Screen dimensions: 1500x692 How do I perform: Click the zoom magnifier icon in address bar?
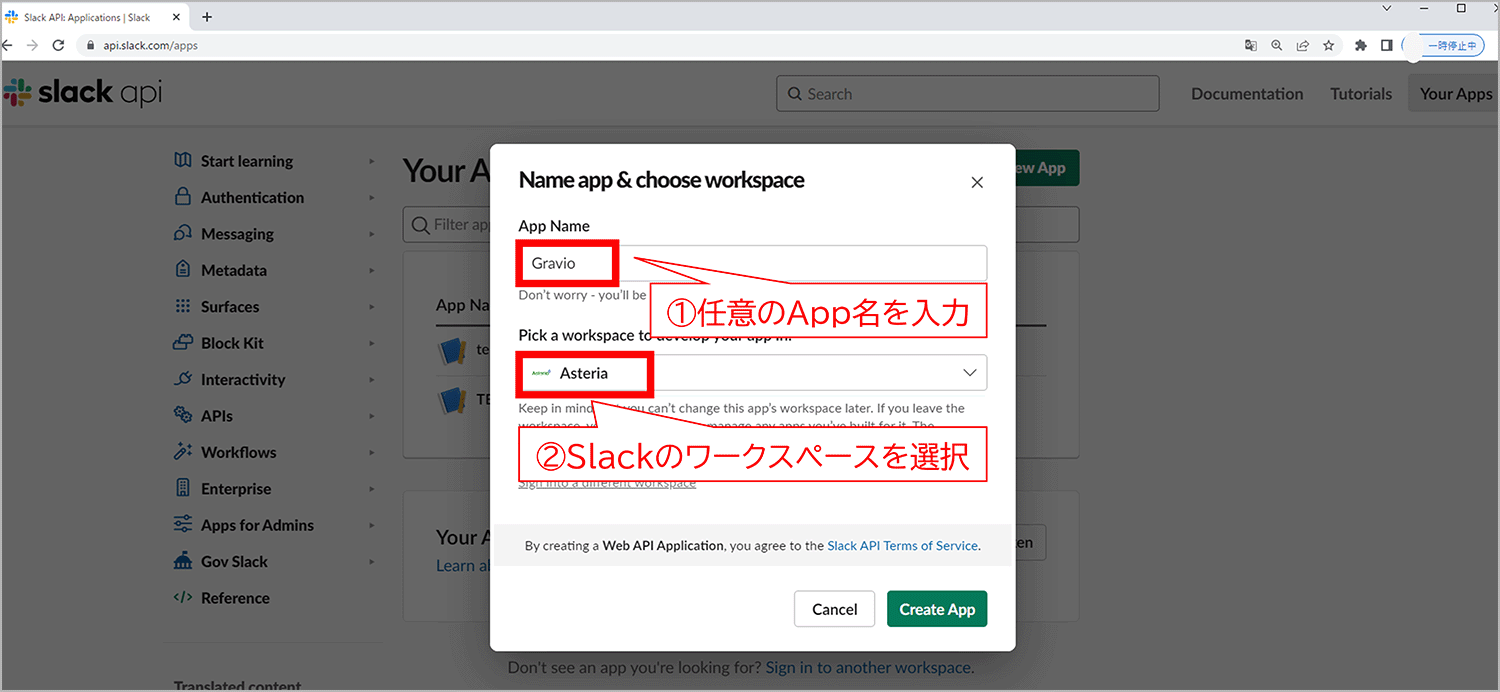tap(1277, 45)
